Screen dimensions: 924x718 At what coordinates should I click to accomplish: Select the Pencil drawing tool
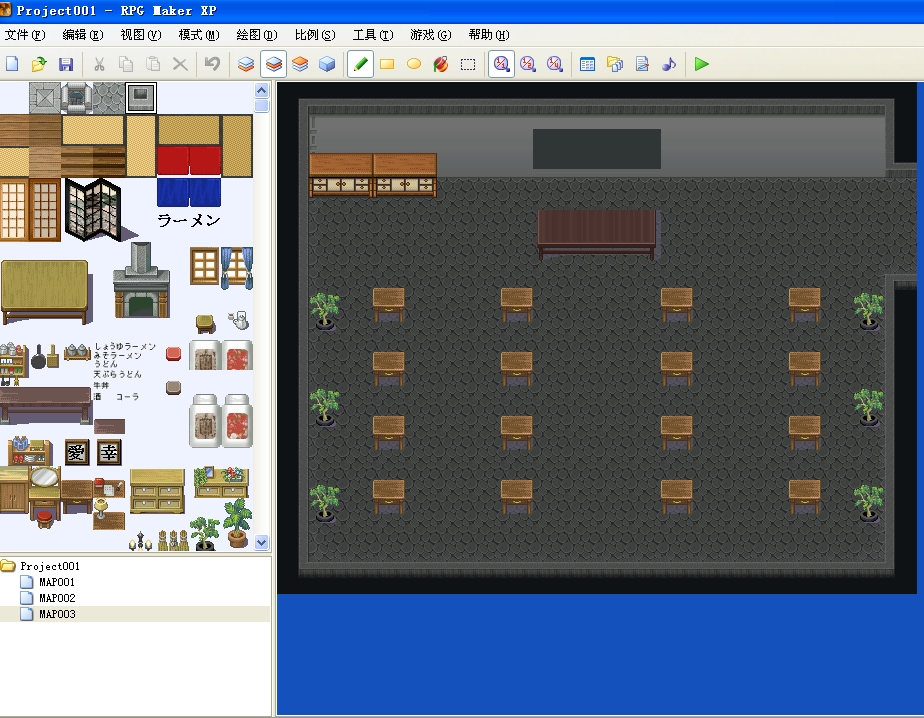point(361,64)
